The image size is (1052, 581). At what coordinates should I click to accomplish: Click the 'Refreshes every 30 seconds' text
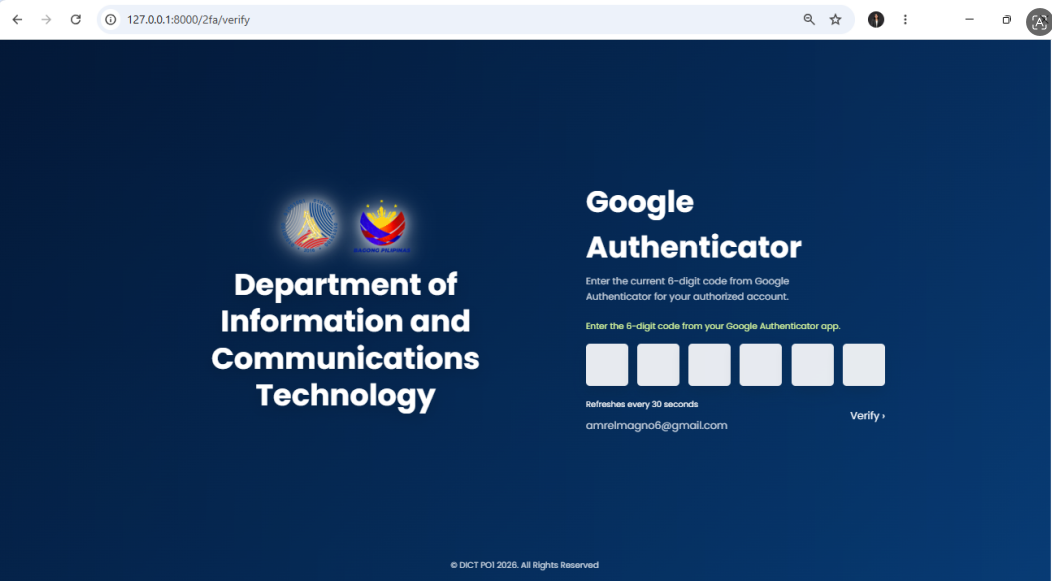641,404
